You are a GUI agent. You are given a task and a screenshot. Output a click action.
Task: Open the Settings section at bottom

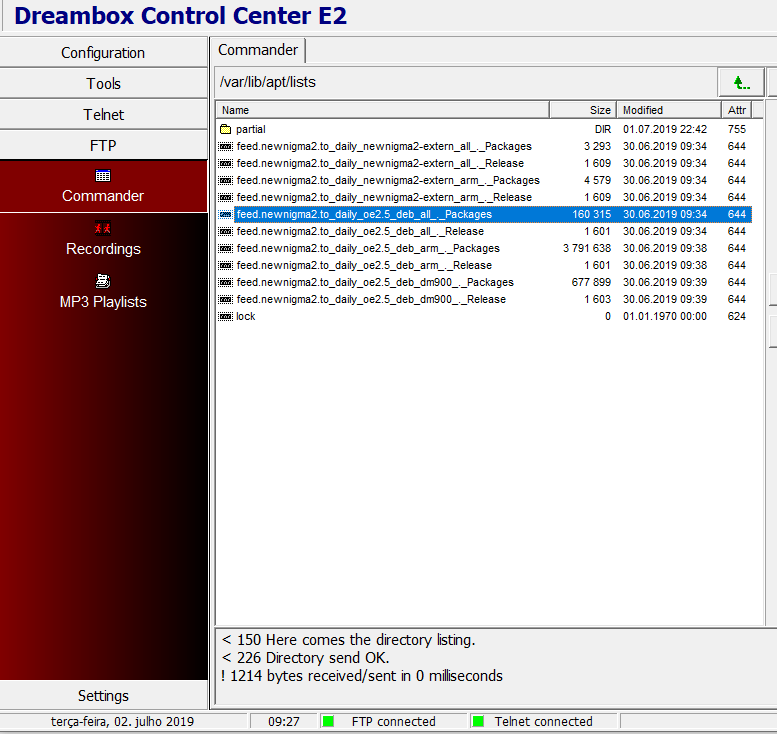pyautogui.click(x=103, y=696)
